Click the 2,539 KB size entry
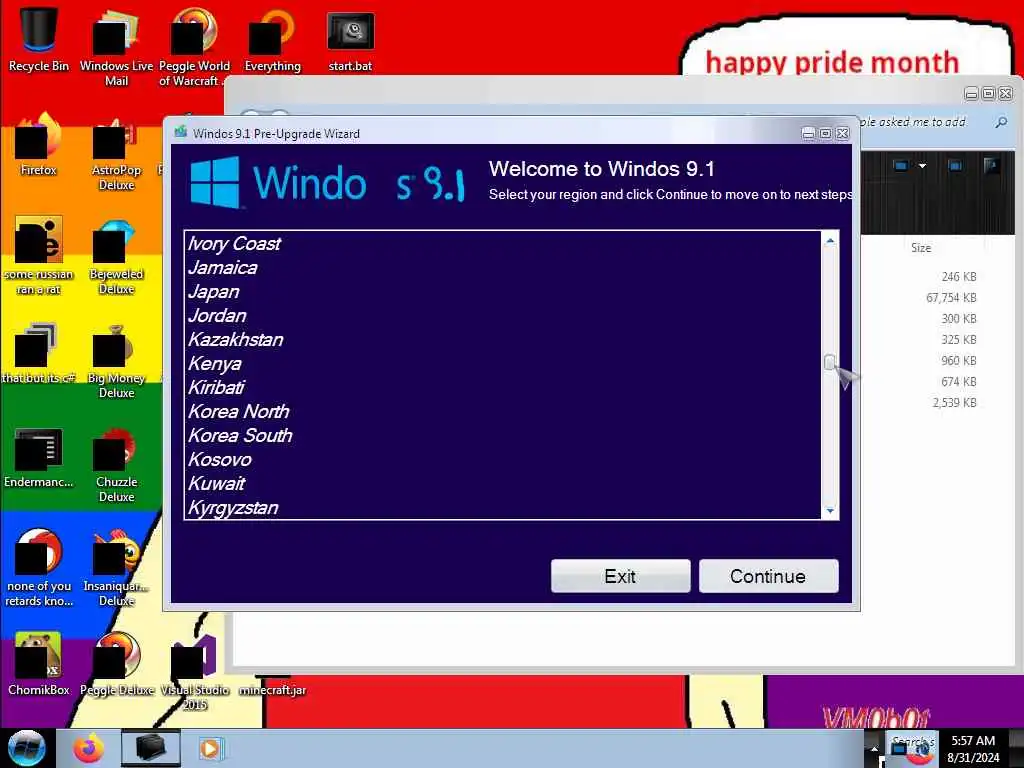The image size is (1024, 768). coord(954,403)
